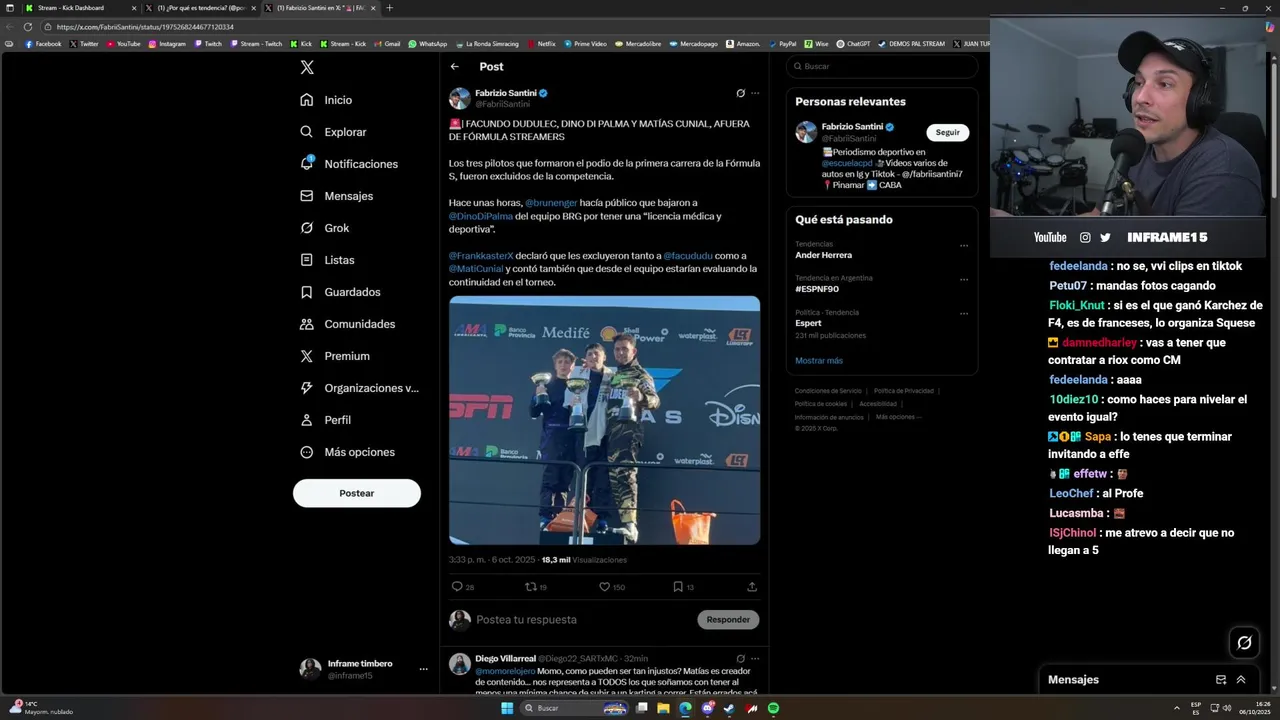This screenshot has height=720, width=1280.
Task: Open the Instagram bookmark
Action: pyautogui.click(x=167, y=44)
